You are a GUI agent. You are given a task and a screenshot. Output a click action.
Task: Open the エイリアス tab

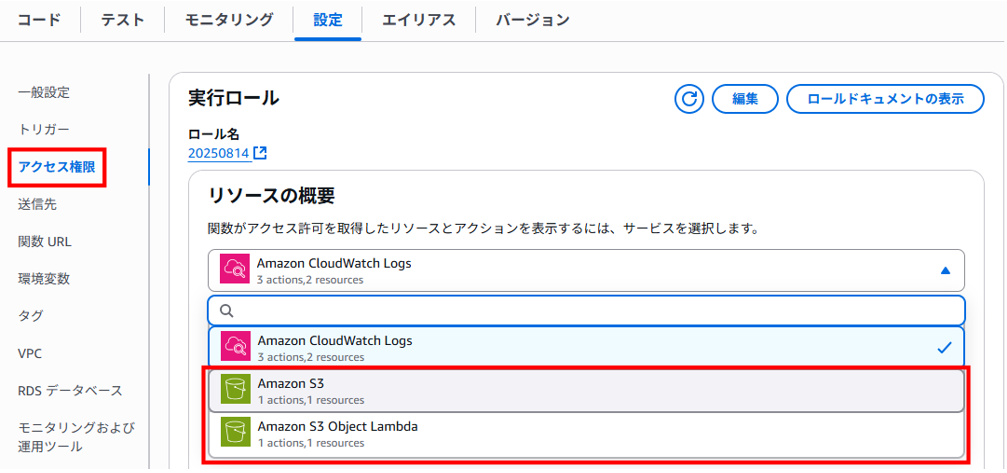point(419,20)
